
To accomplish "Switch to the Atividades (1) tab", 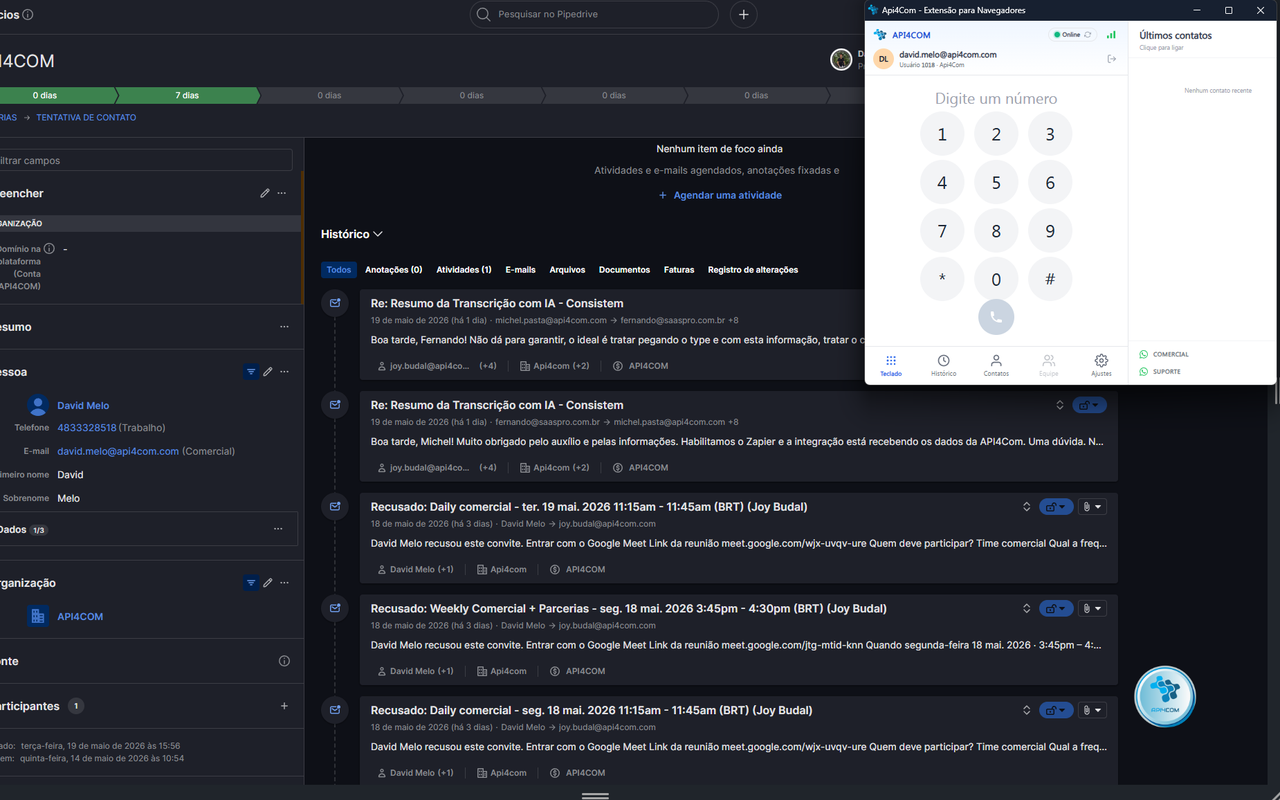I will pyautogui.click(x=464, y=270).
